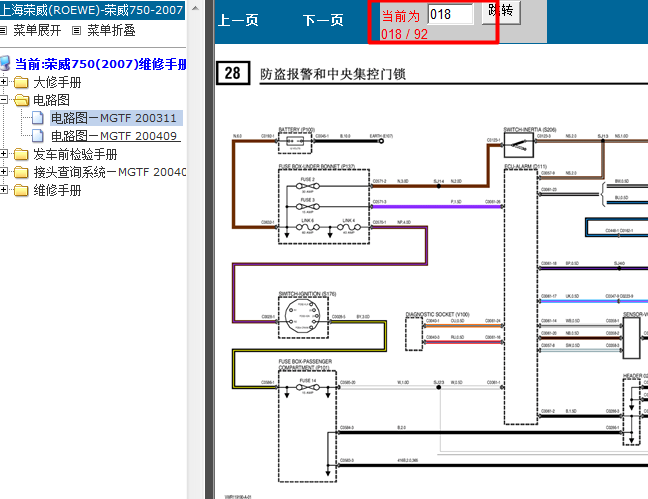
Task: Click the page counter text 018 / 92
Action: pyautogui.click(x=404, y=34)
